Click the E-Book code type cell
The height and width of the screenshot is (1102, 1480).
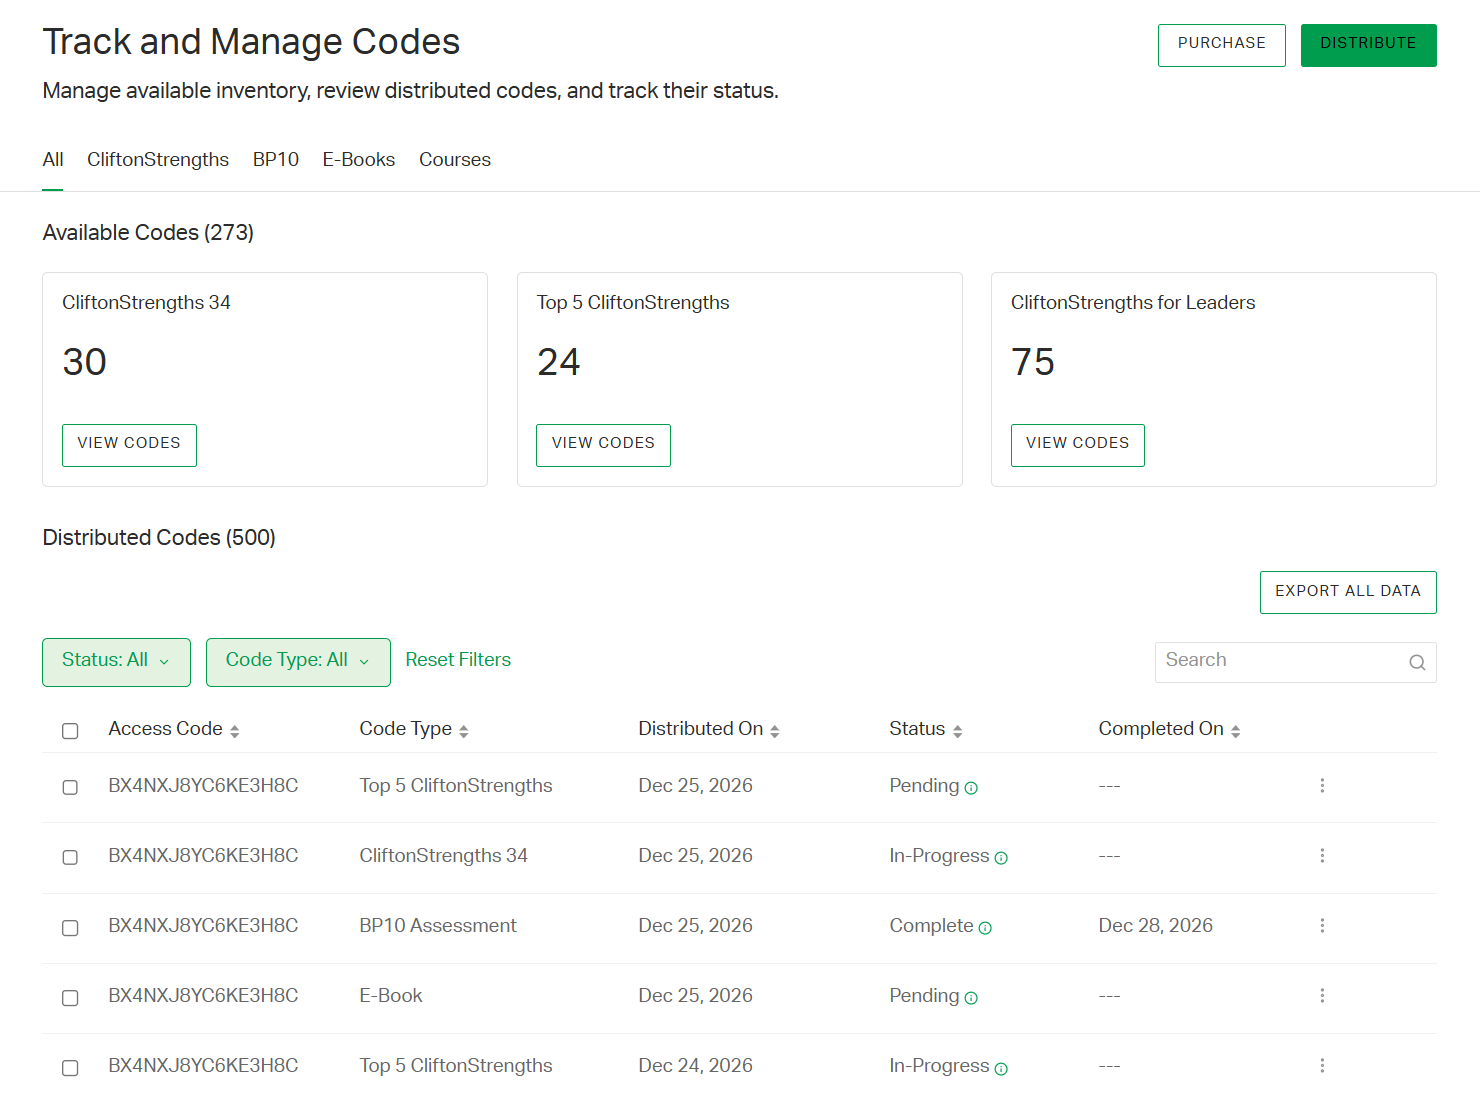[x=391, y=996]
